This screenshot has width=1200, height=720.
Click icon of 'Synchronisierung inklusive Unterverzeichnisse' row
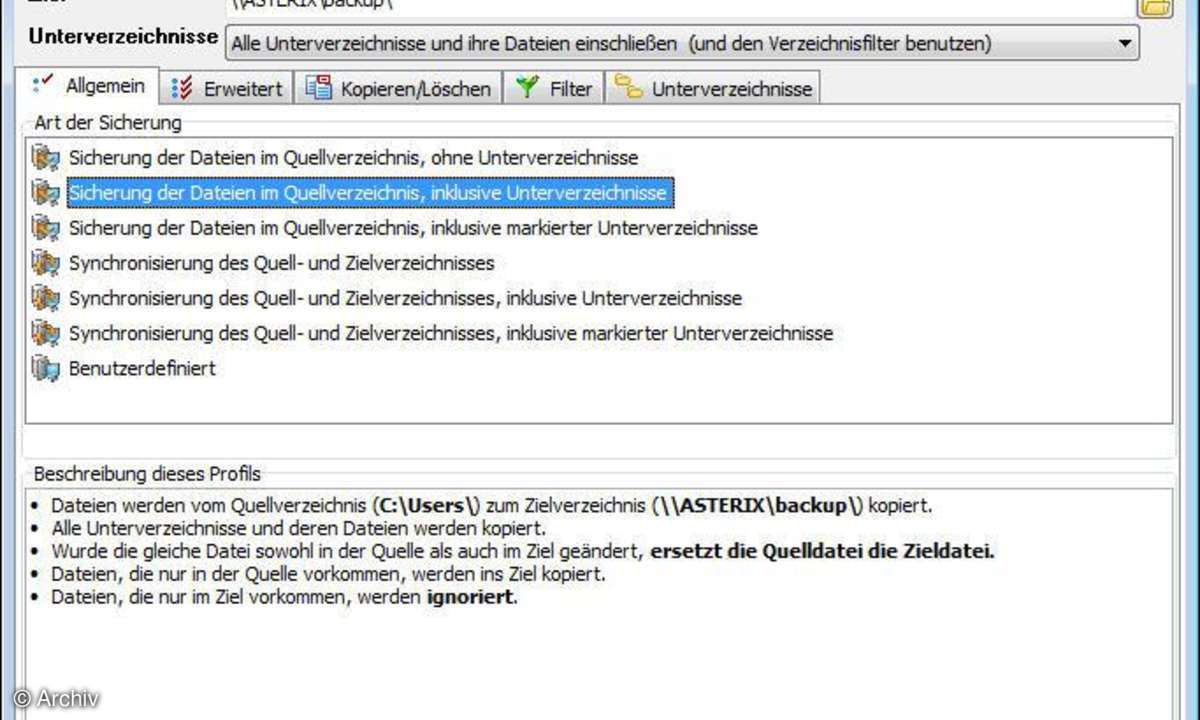pos(46,298)
